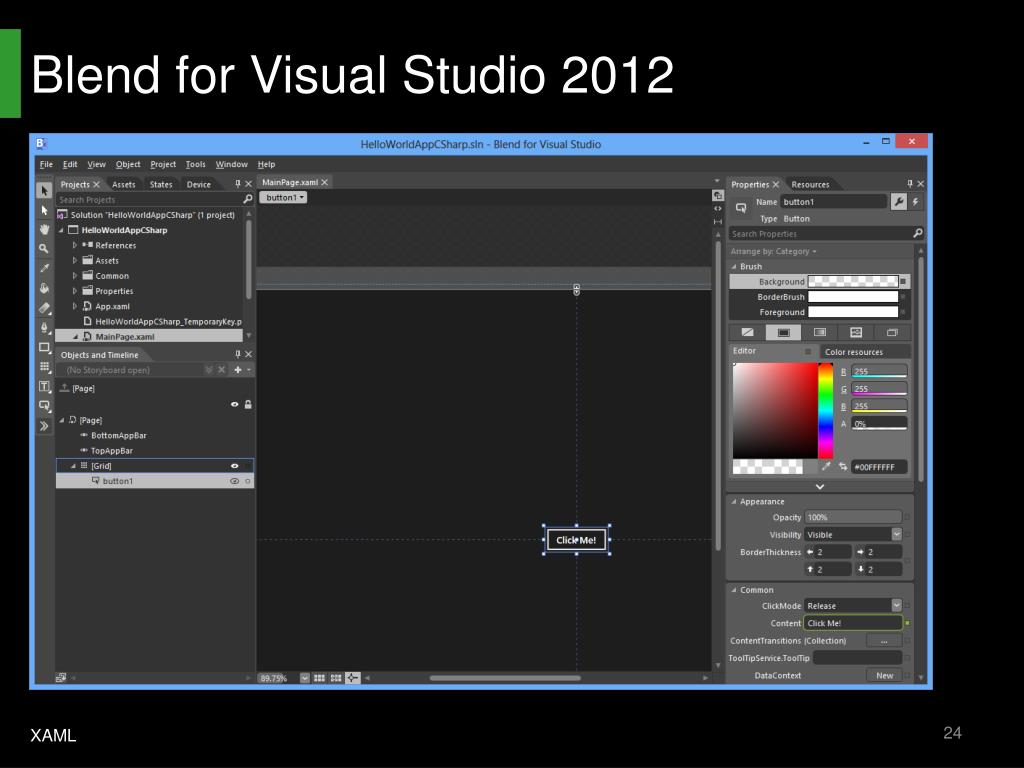The height and width of the screenshot is (768, 1024).
Task: Pick the color eyedropper beside the hex value
Action: [x=826, y=466]
